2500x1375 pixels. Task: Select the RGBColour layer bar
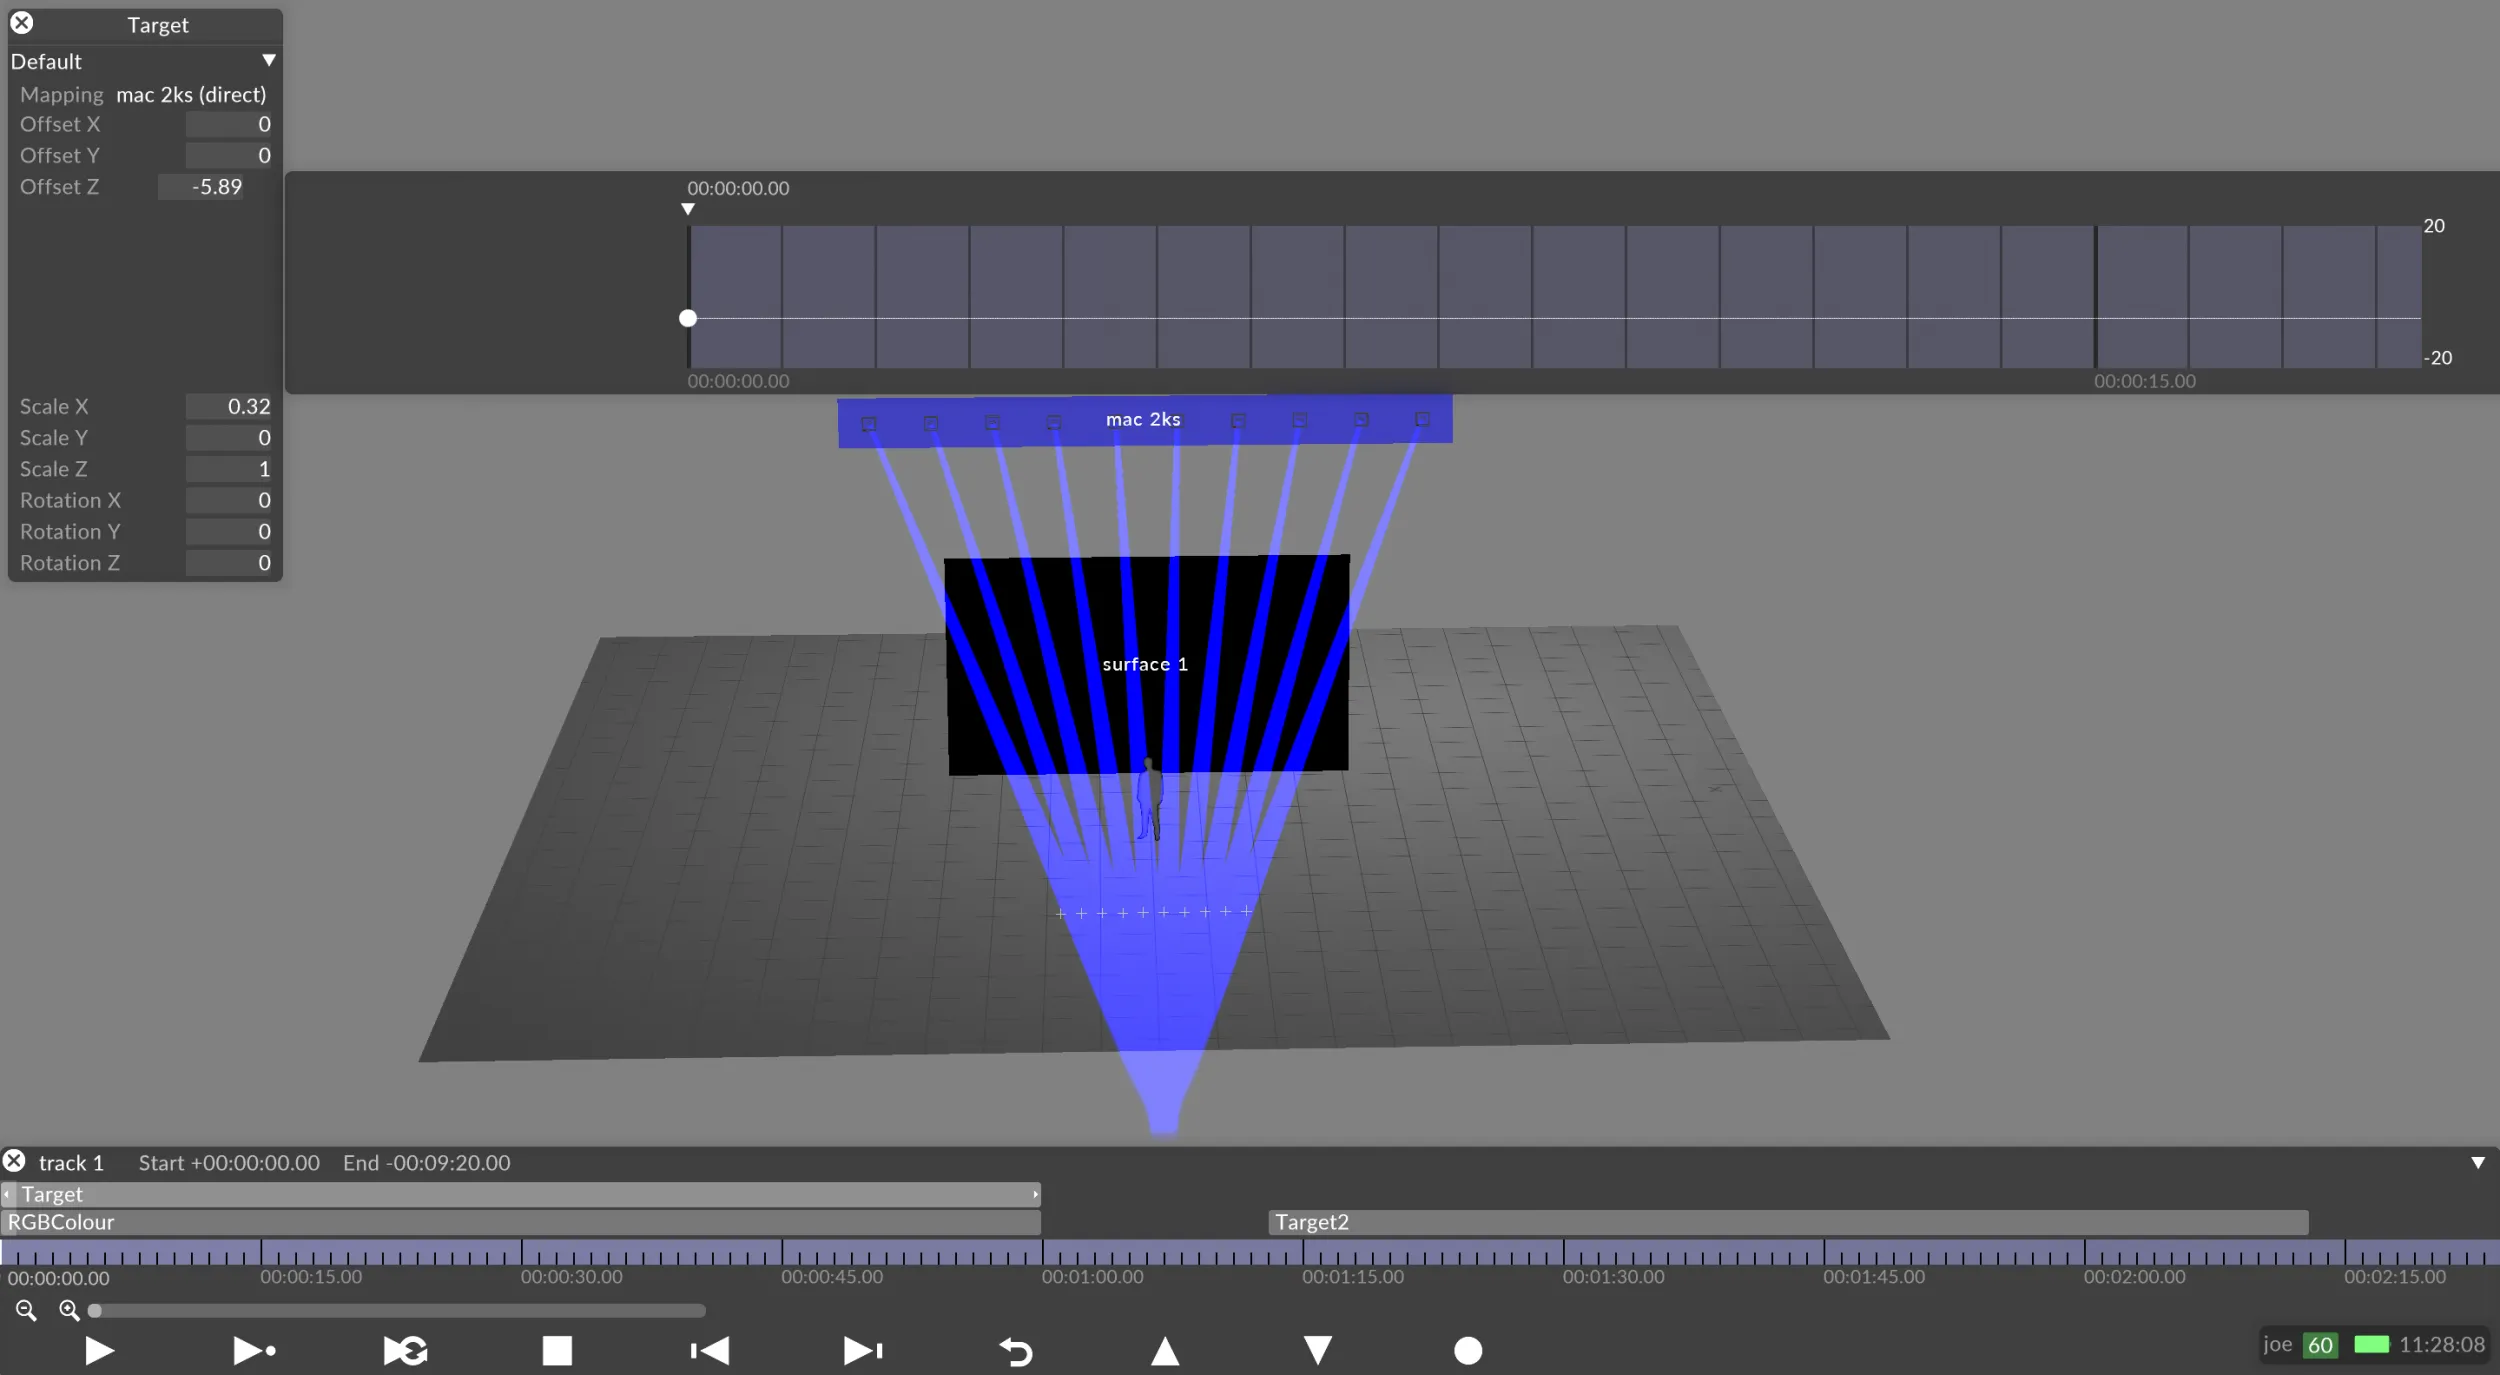pos(520,1222)
